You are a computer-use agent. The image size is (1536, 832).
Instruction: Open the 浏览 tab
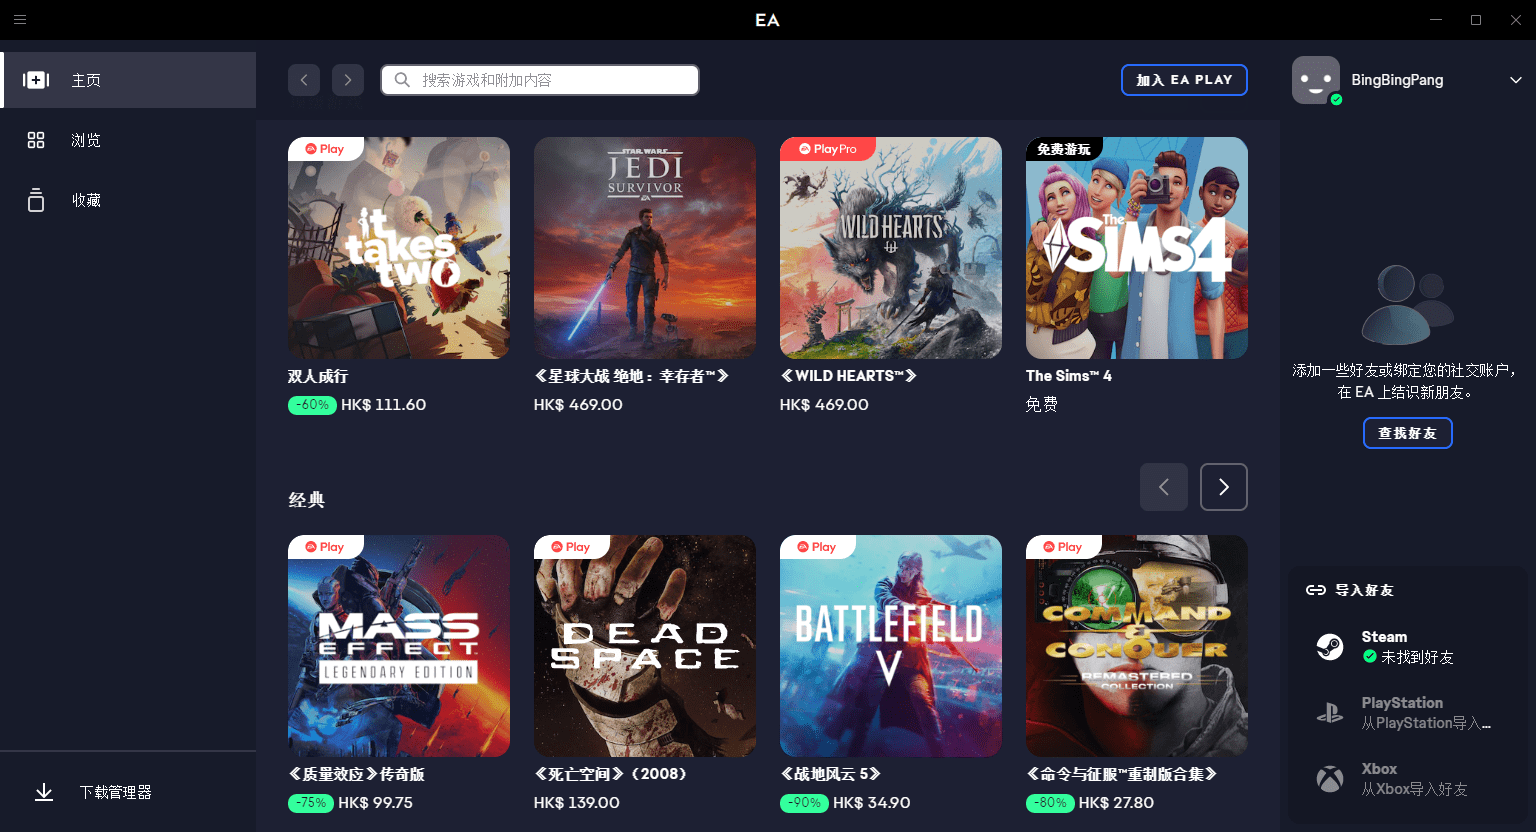point(128,140)
